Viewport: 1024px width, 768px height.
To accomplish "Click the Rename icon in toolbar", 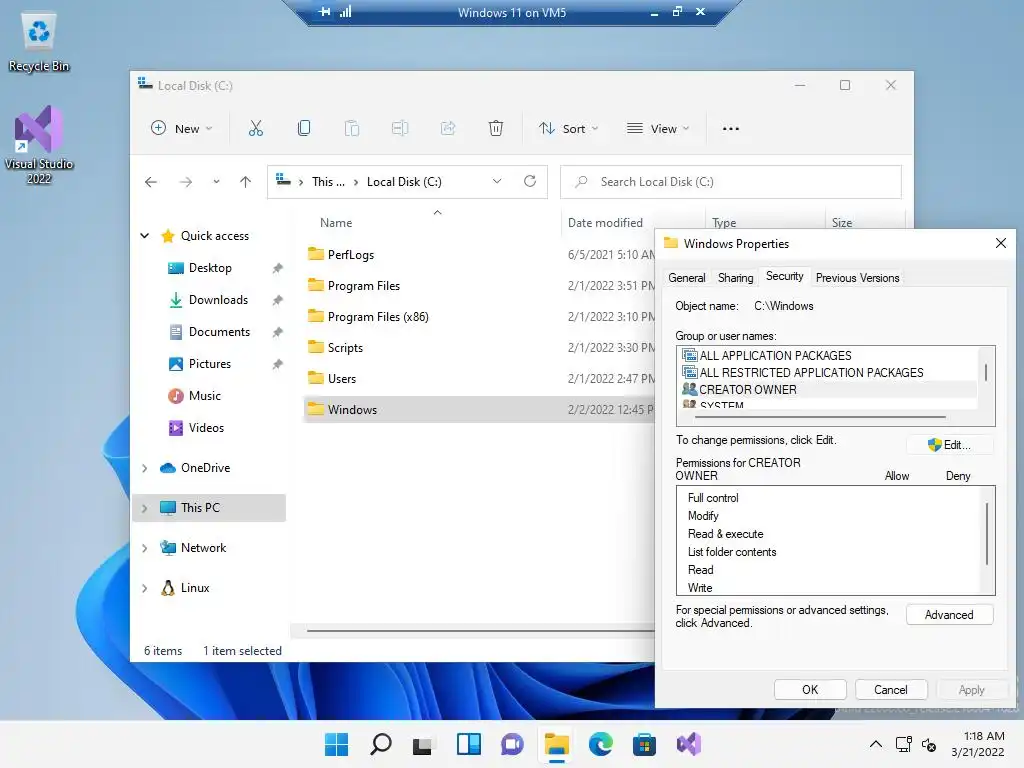I will coord(400,129).
